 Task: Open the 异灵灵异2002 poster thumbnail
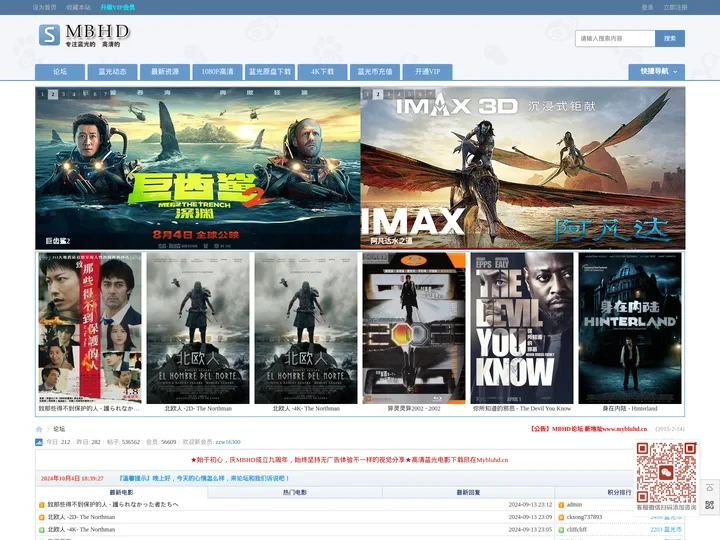tap(414, 328)
